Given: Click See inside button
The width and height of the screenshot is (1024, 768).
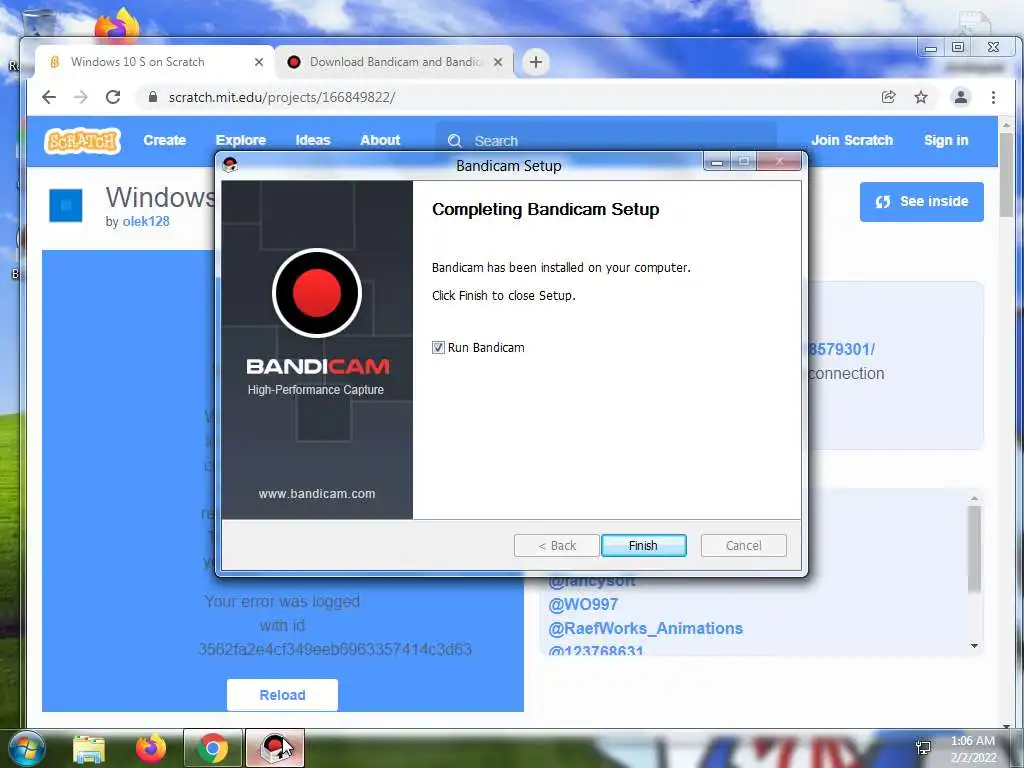Looking at the screenshot, I should (x=921, y=202).
